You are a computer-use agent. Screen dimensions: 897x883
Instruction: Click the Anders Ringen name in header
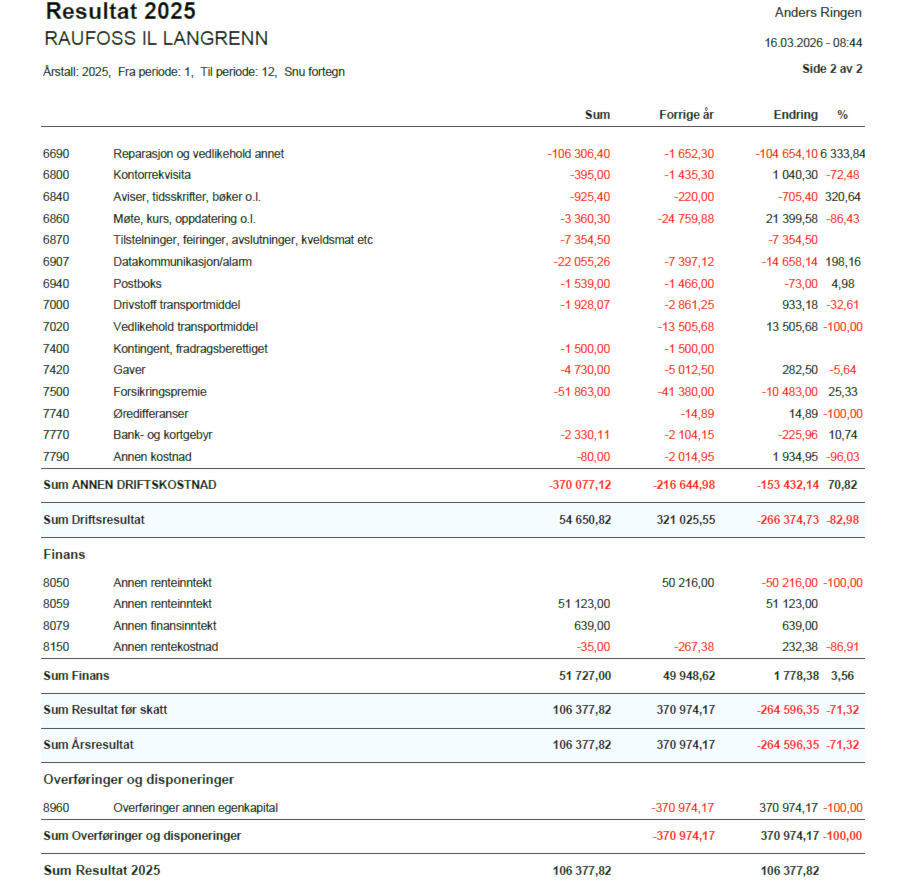click(818, 13)
